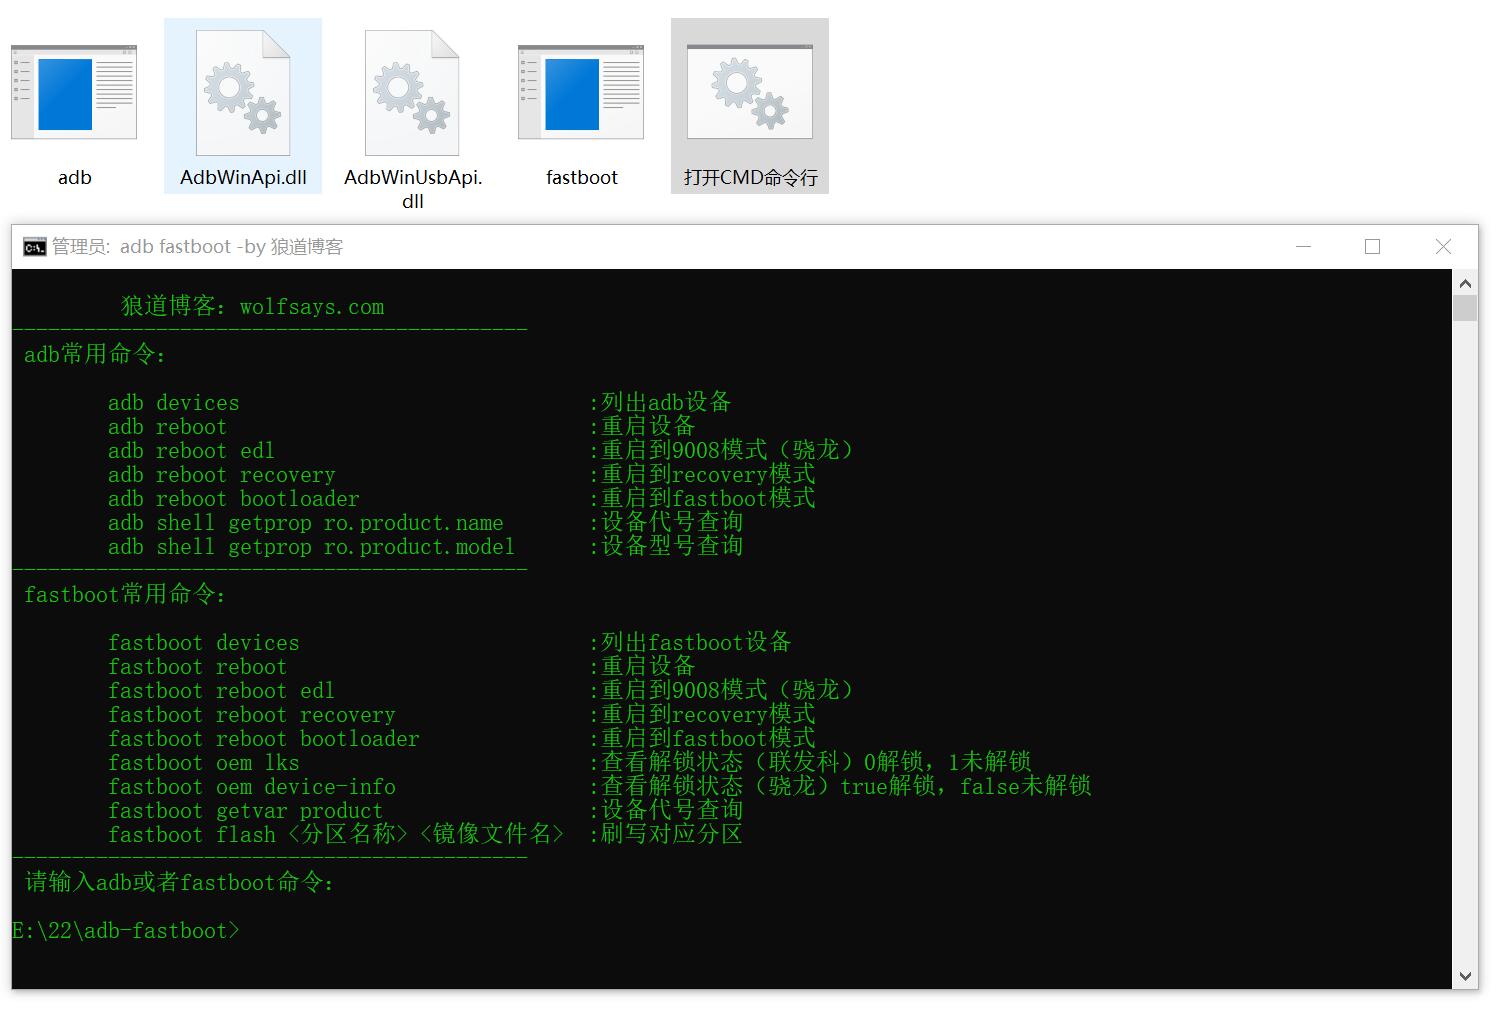This screenshot has height=1014, width=1498.
Task: Click the 'adb devices' command line
Action: coord(174,403)
